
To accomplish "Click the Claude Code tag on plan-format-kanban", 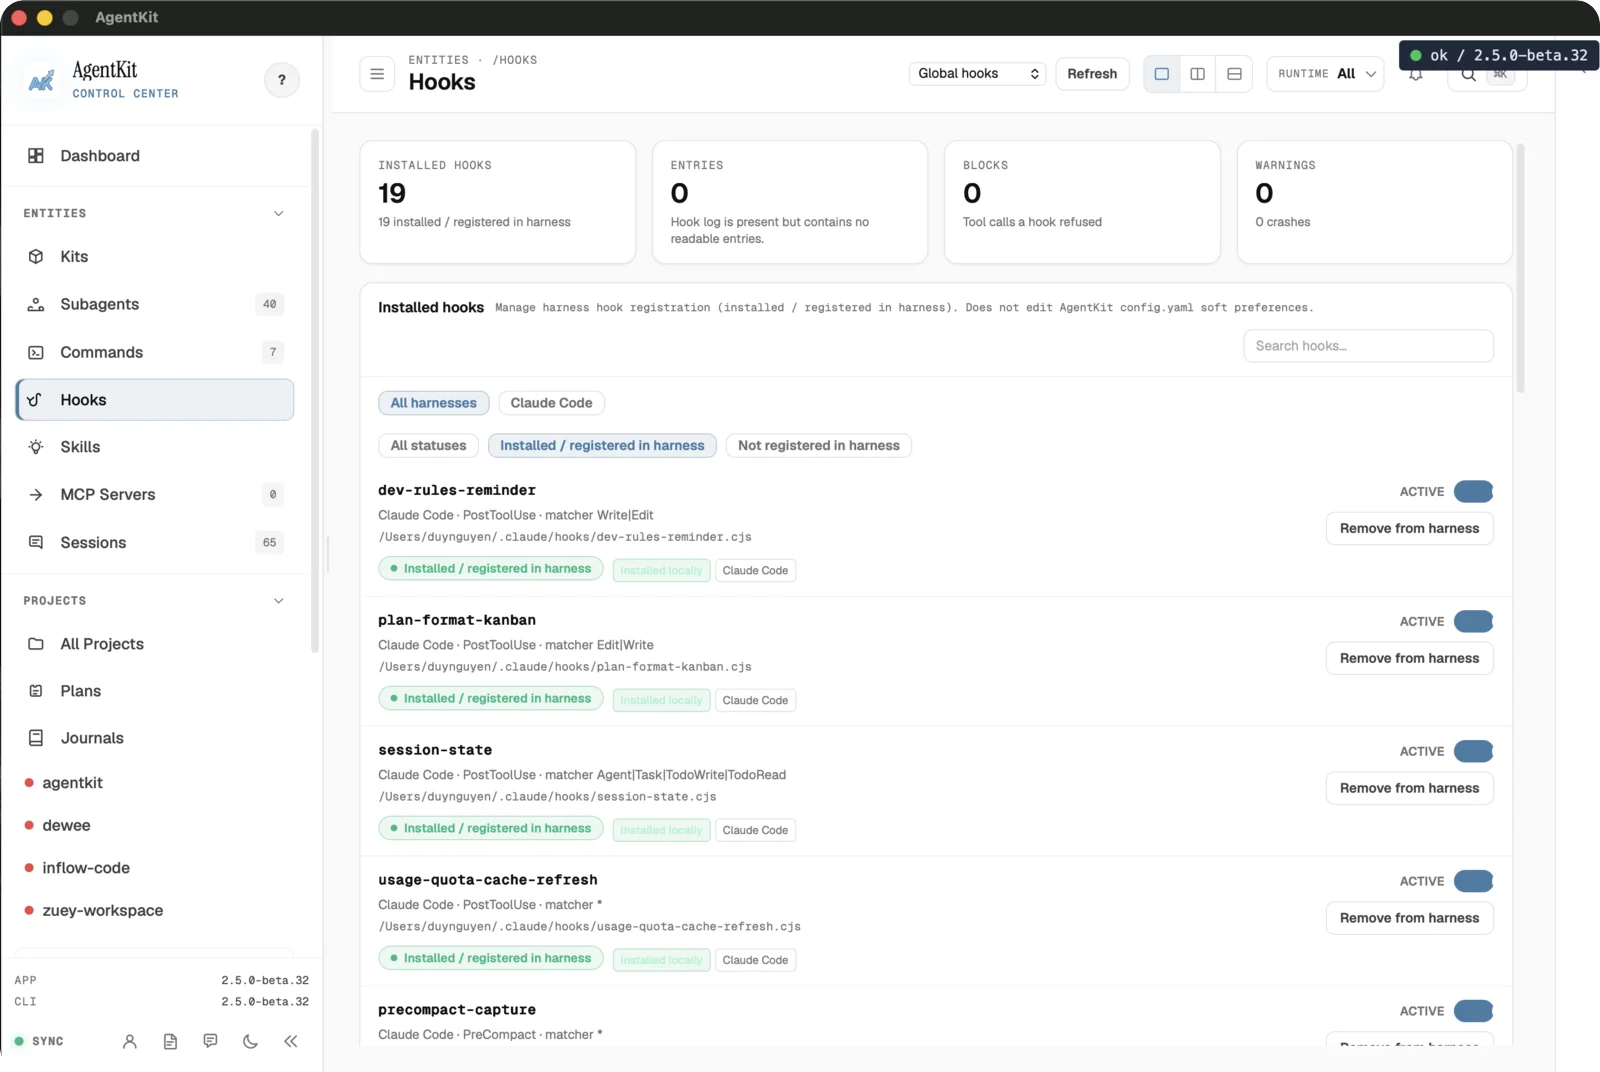I will [755, 701].
